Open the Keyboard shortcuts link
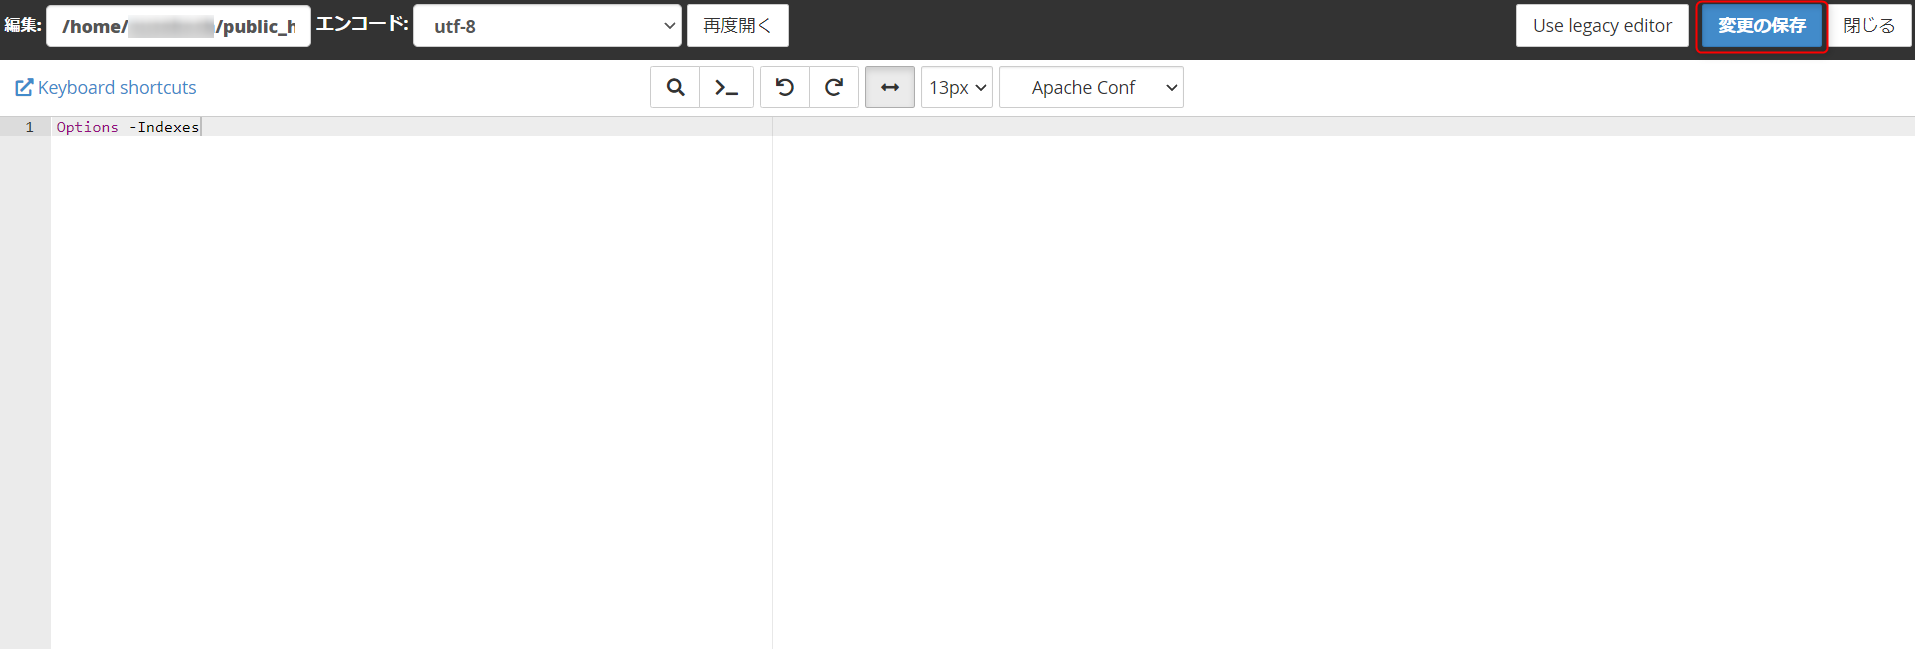Image resolution: width=1915 pixels, height=649 pixels. 117,88
